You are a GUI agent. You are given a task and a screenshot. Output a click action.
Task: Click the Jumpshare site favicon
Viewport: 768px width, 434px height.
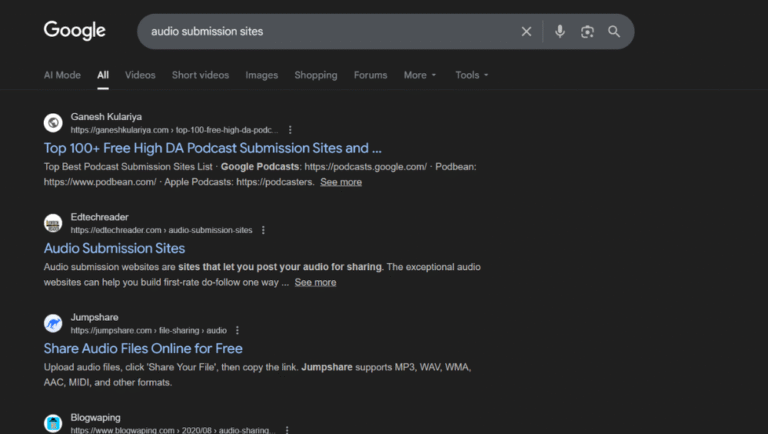[x=53, y=323]
